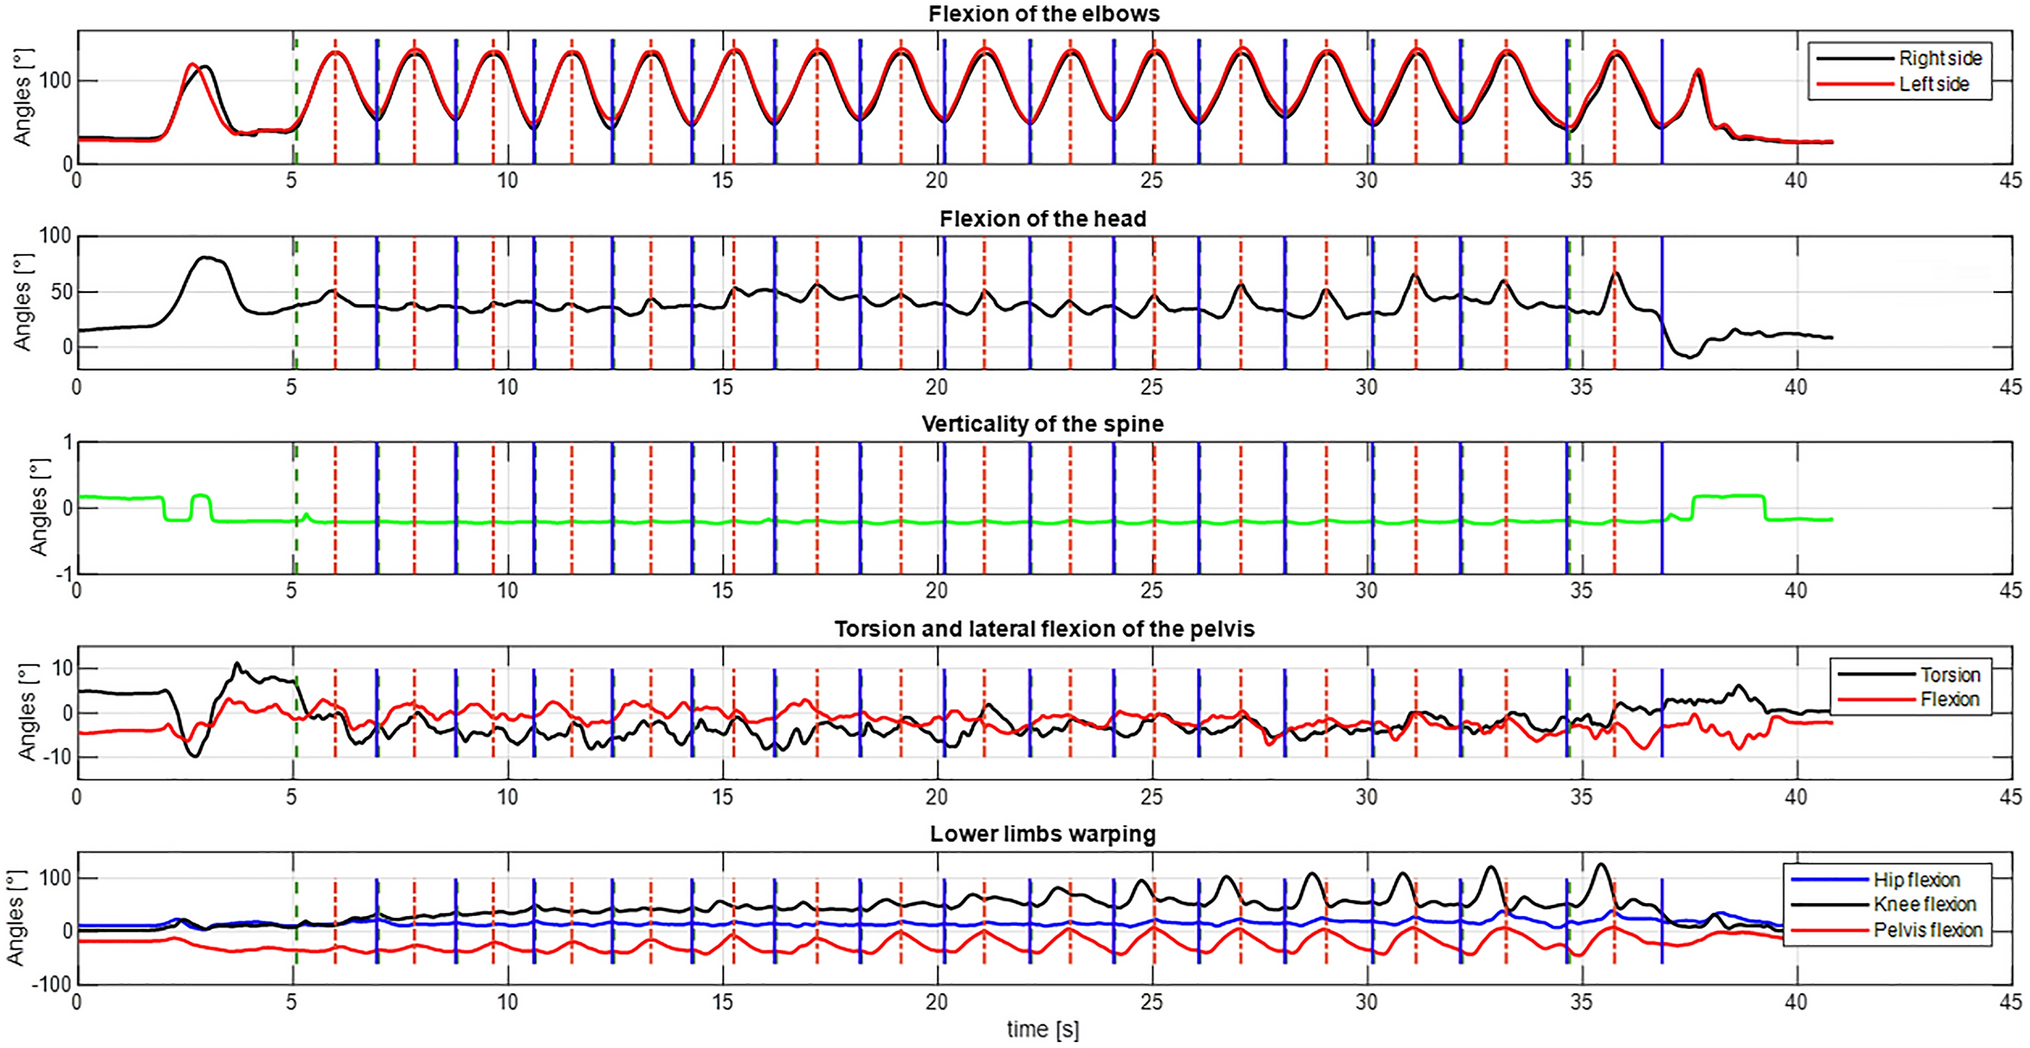Click the "Angles [°]" label of the elbows plot
This screenshot has height=1048, width=2030.
tap(22, 97)
